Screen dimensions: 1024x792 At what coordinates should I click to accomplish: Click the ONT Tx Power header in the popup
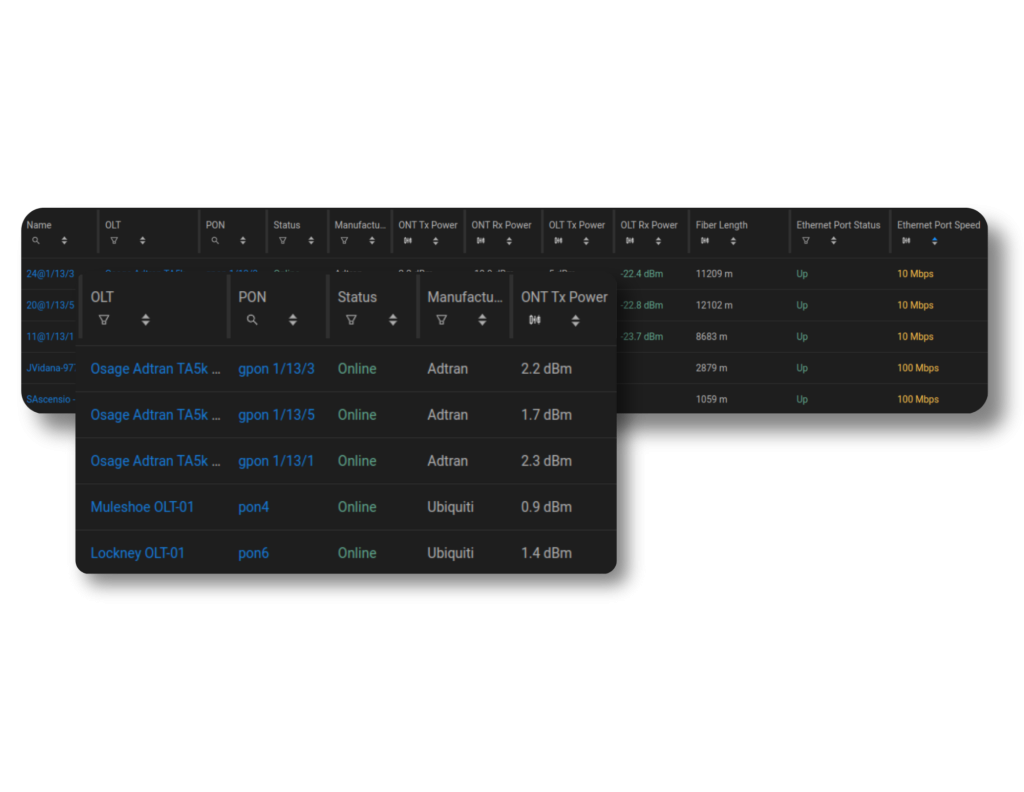564,297
